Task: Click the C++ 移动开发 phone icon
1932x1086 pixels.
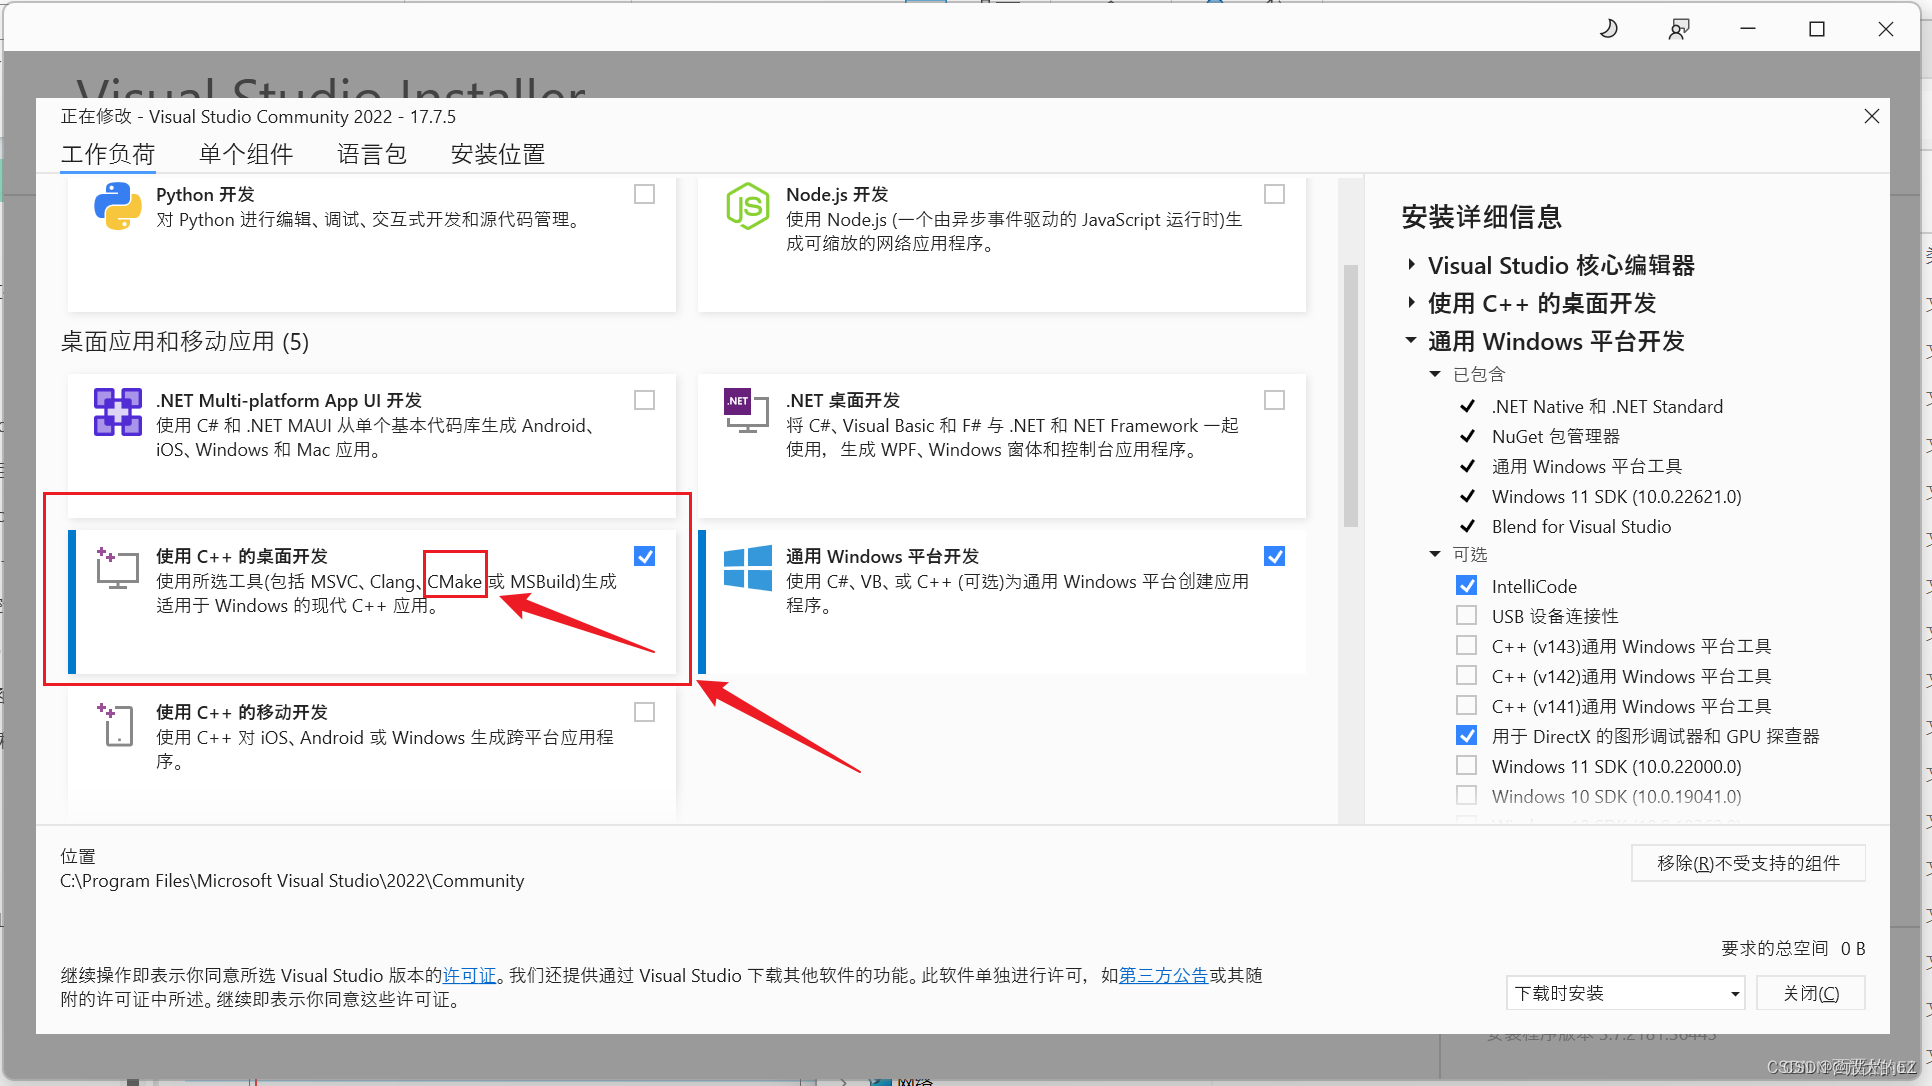Action: pyautogui.click(x=115, y=723)
